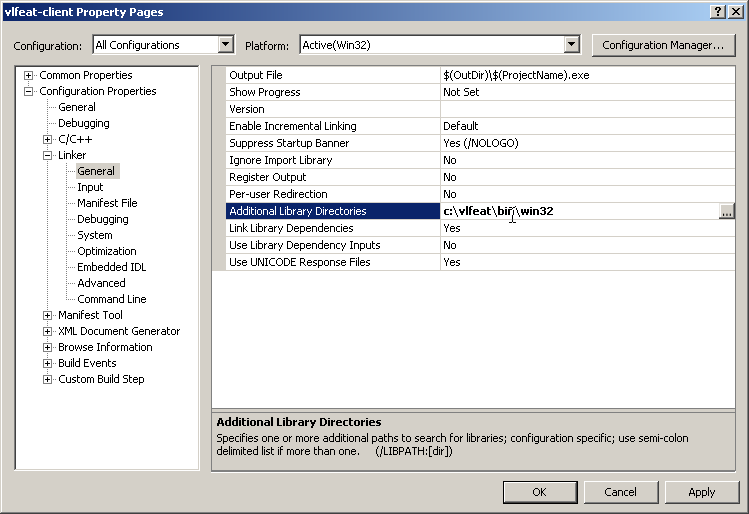This screenshot has height=514, width=749.
Task: Open the Configuration dropdown
Action: (x=225, y=45)
